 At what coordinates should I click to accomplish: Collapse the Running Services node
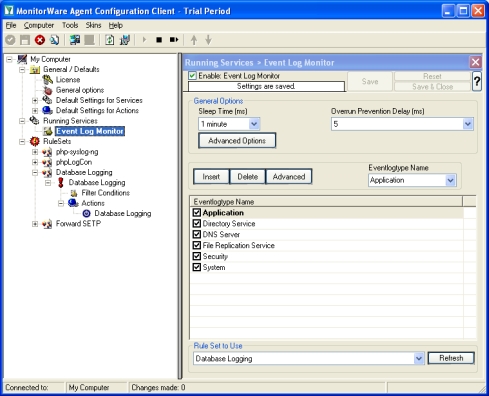click(x=22, y=121)
